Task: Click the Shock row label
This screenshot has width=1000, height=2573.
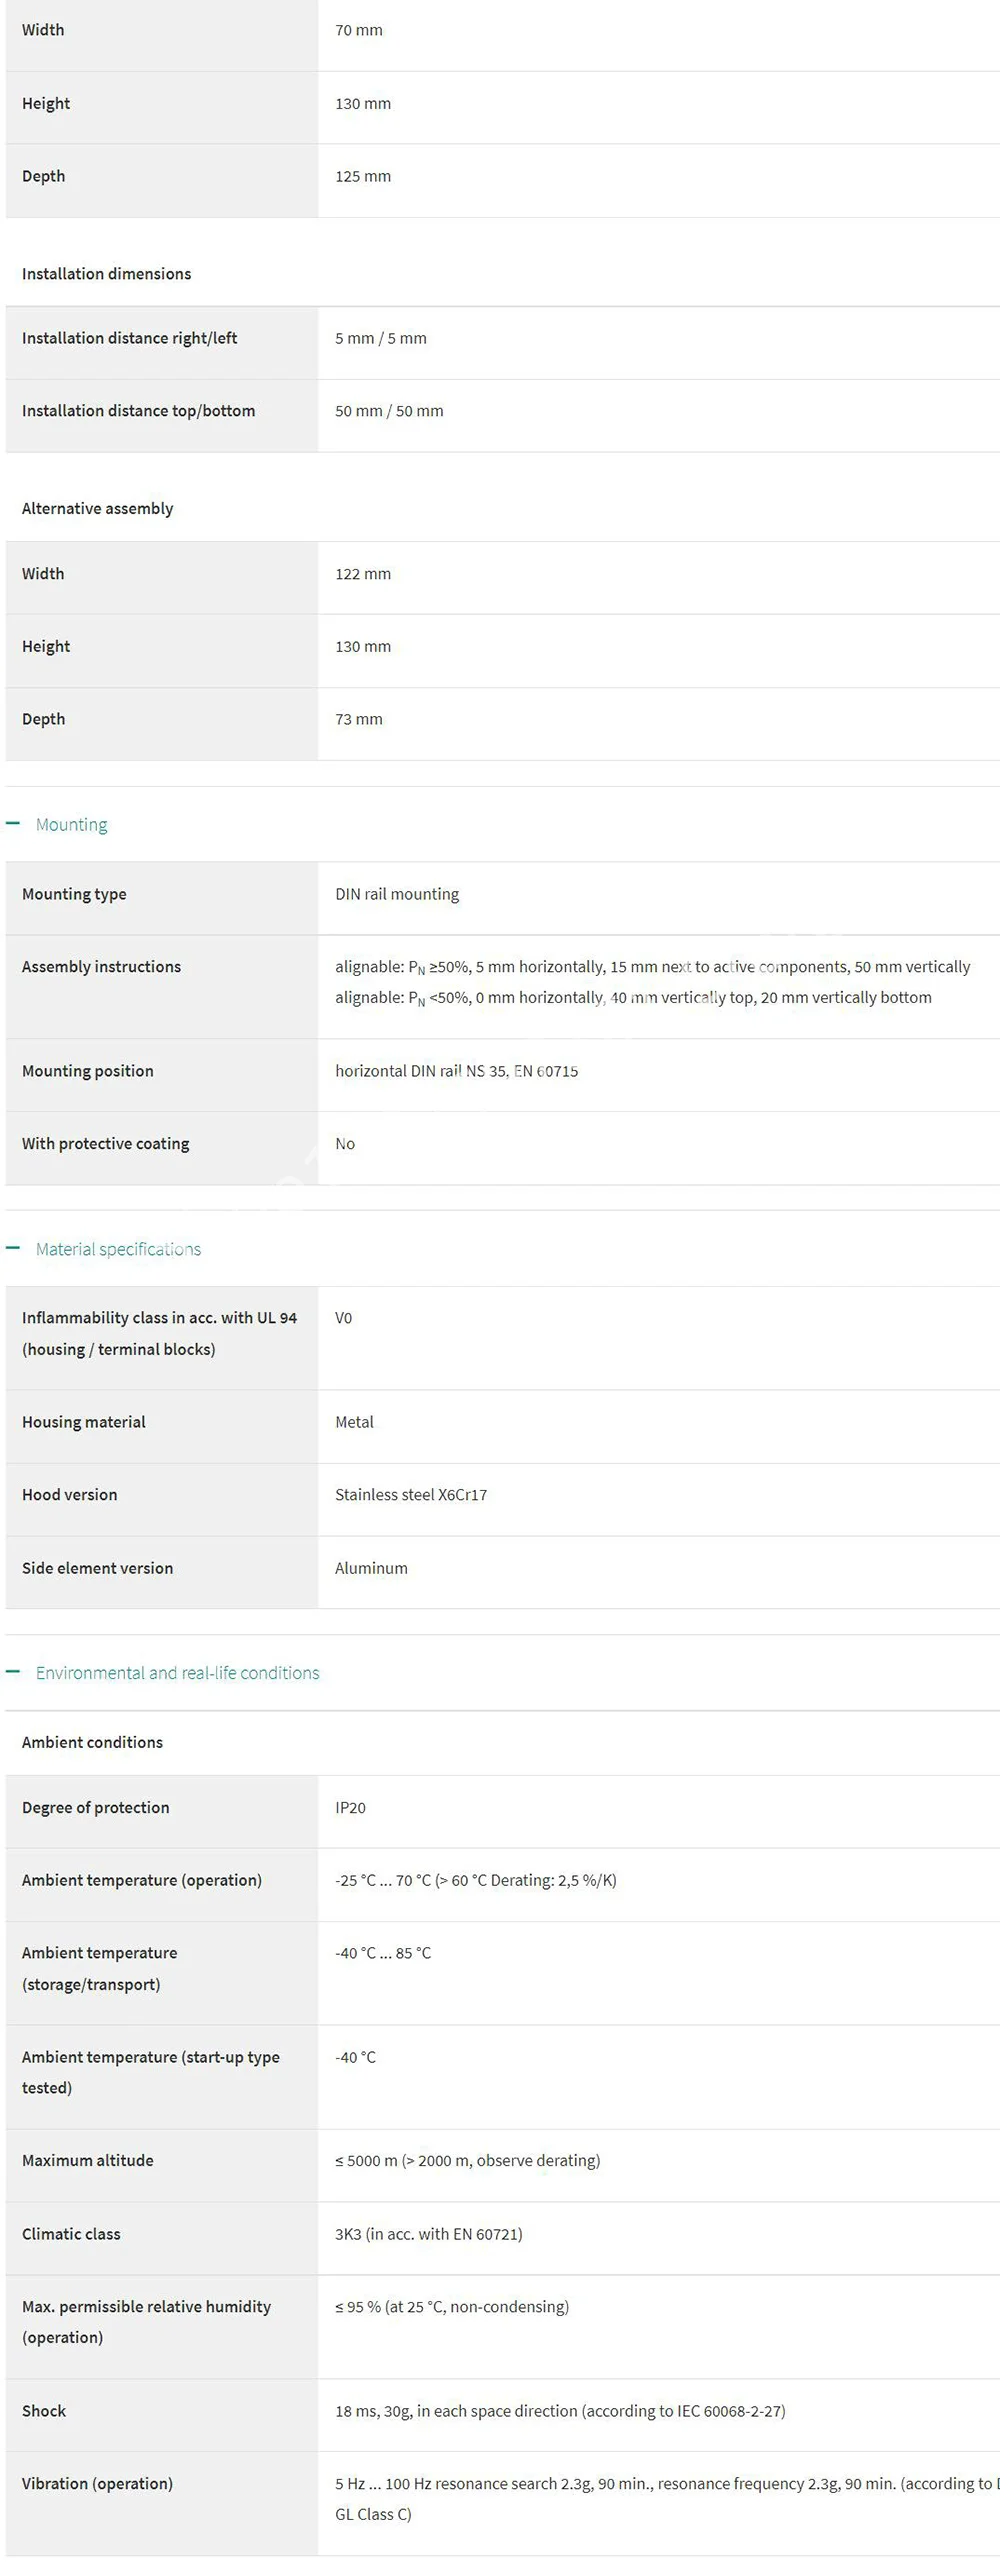Action: (44, 2411)
